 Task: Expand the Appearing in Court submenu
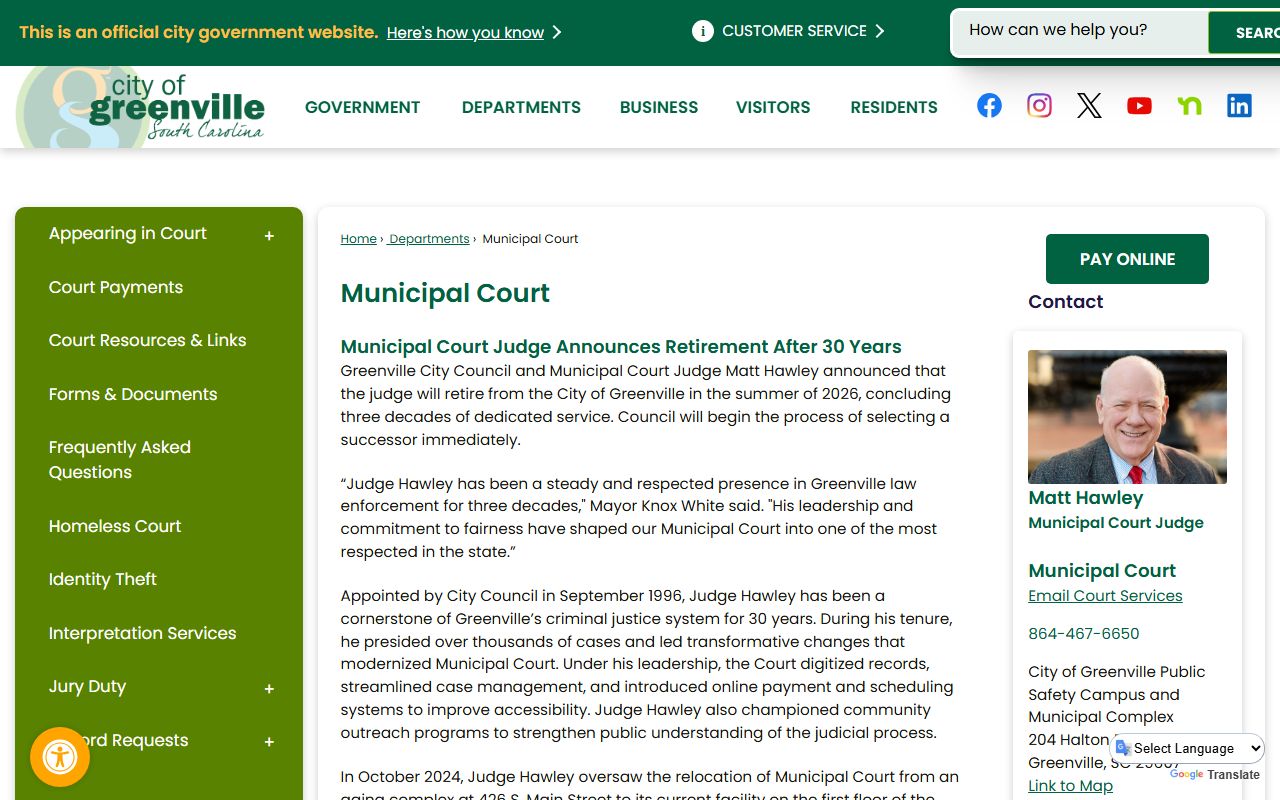click(x=269, y=236)
